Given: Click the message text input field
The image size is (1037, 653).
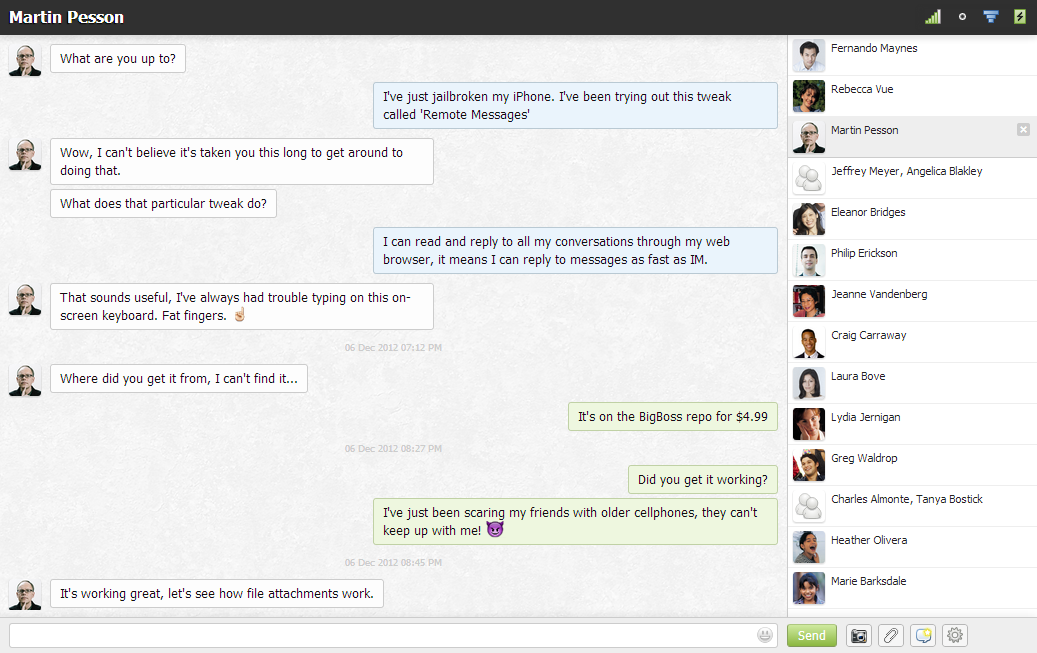Looking at the screenshot, I should pyautogui.click(x=380, y=635).
